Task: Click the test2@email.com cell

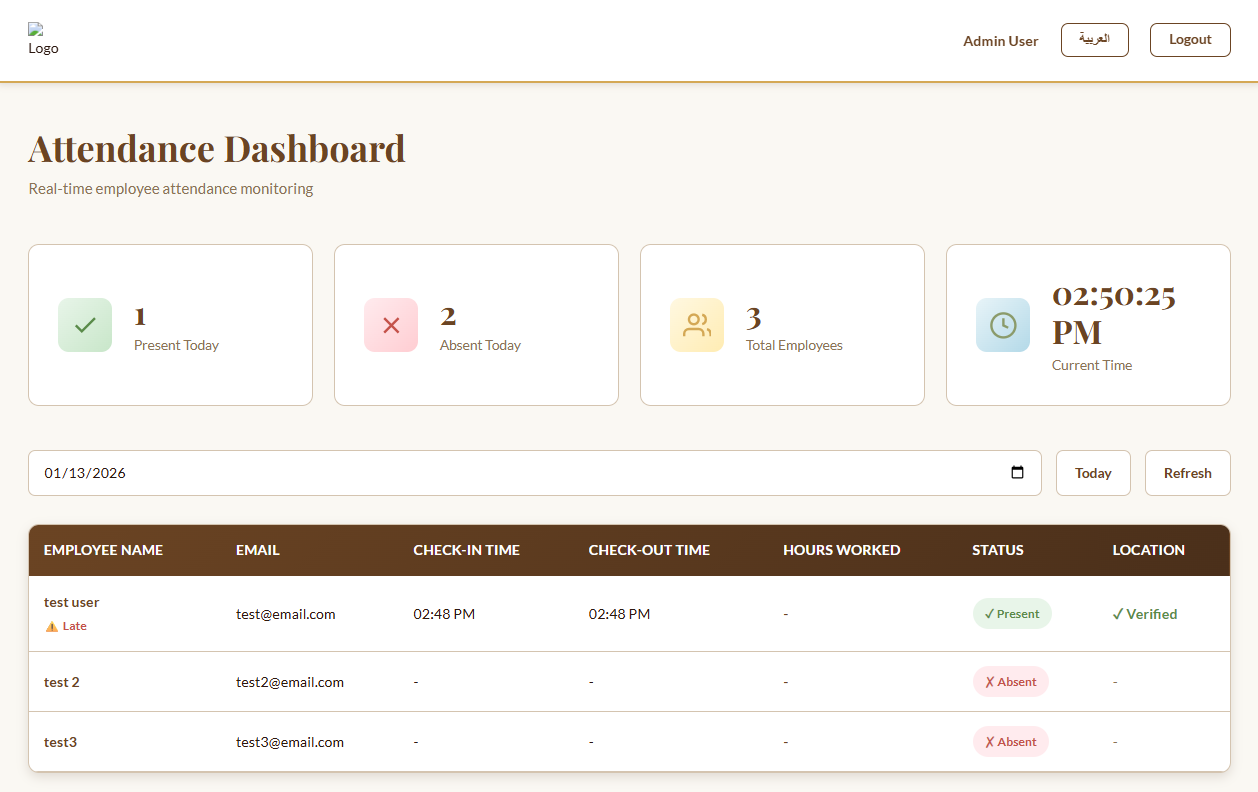Action: tap(290, 682)
